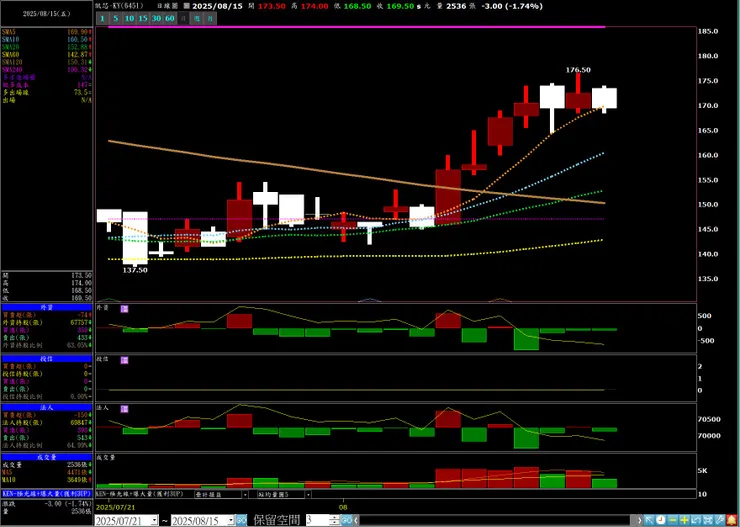Click the 08 month axis marker

coord(344,507)
